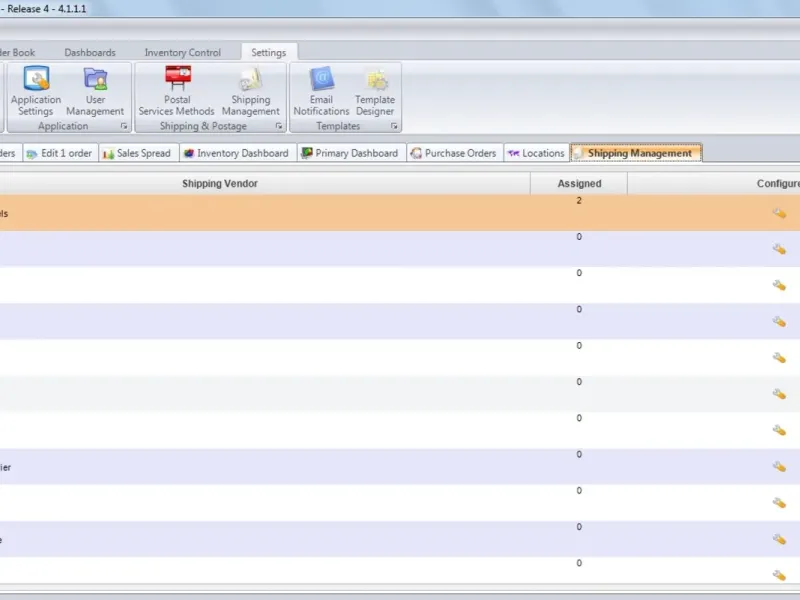
Task: Switch to the Inventory Control ribbon tab
Action: click(183, 53)
